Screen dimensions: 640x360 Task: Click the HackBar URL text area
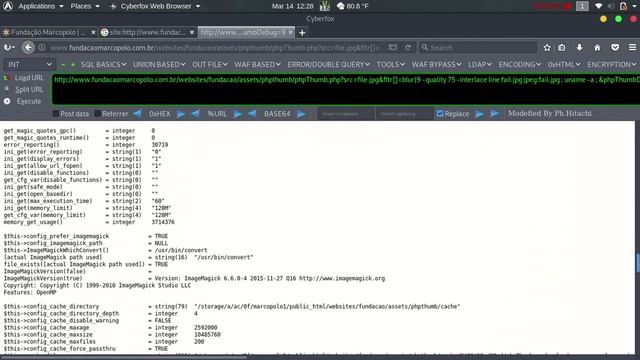(345, 89)
